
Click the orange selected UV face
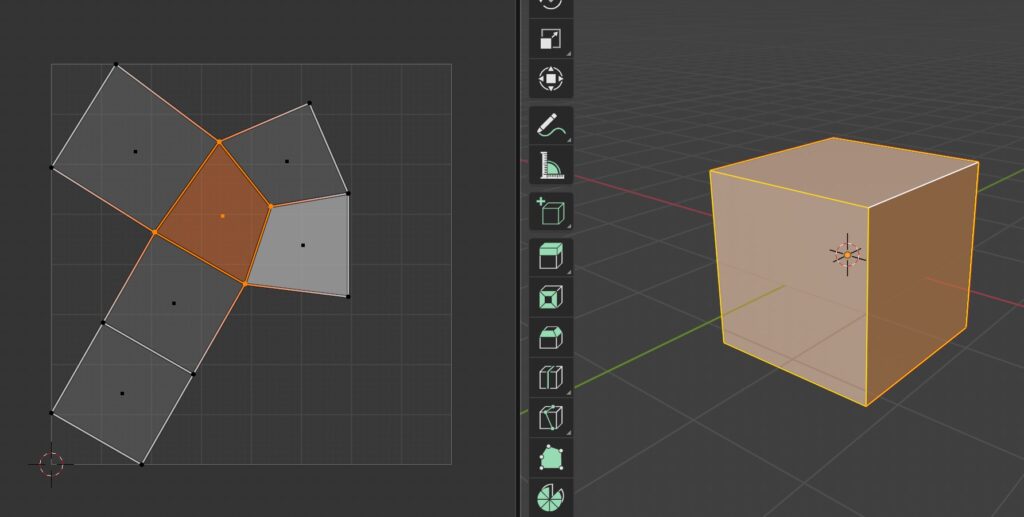tap(215, 215)
